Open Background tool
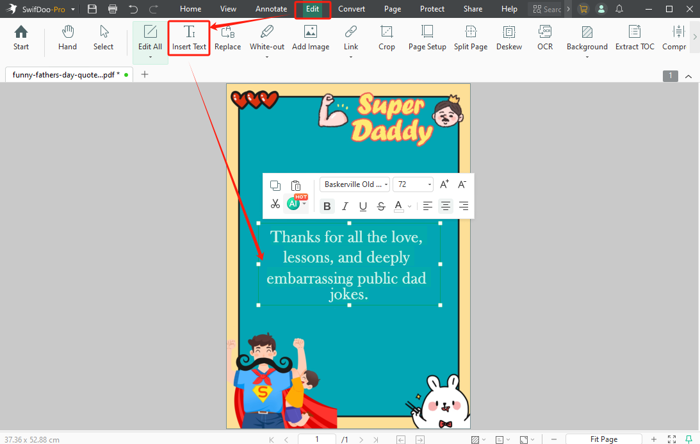Screen dimensions: 700x444 point(587,38)
